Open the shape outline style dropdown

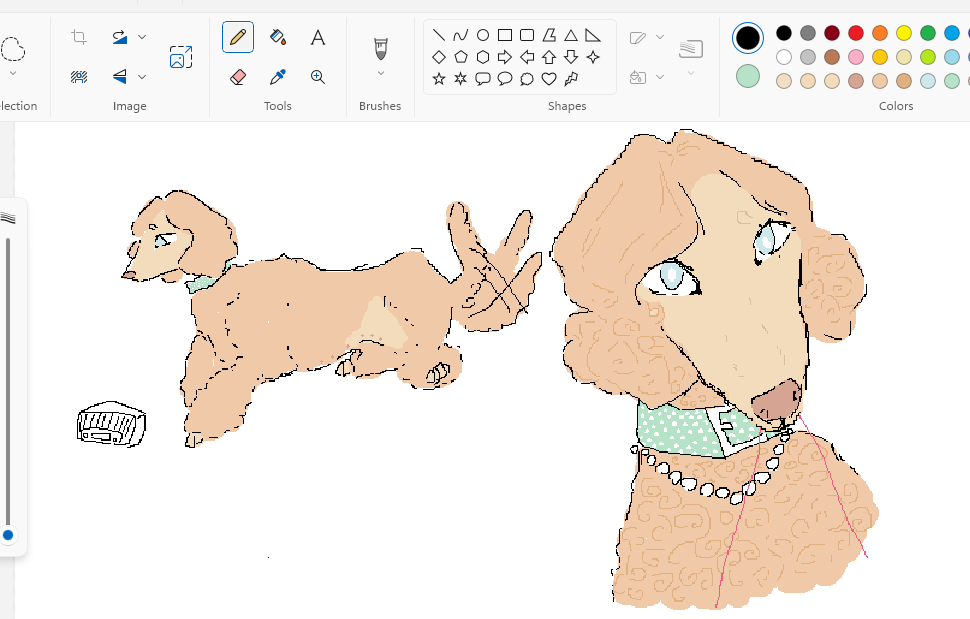[660, 38]
